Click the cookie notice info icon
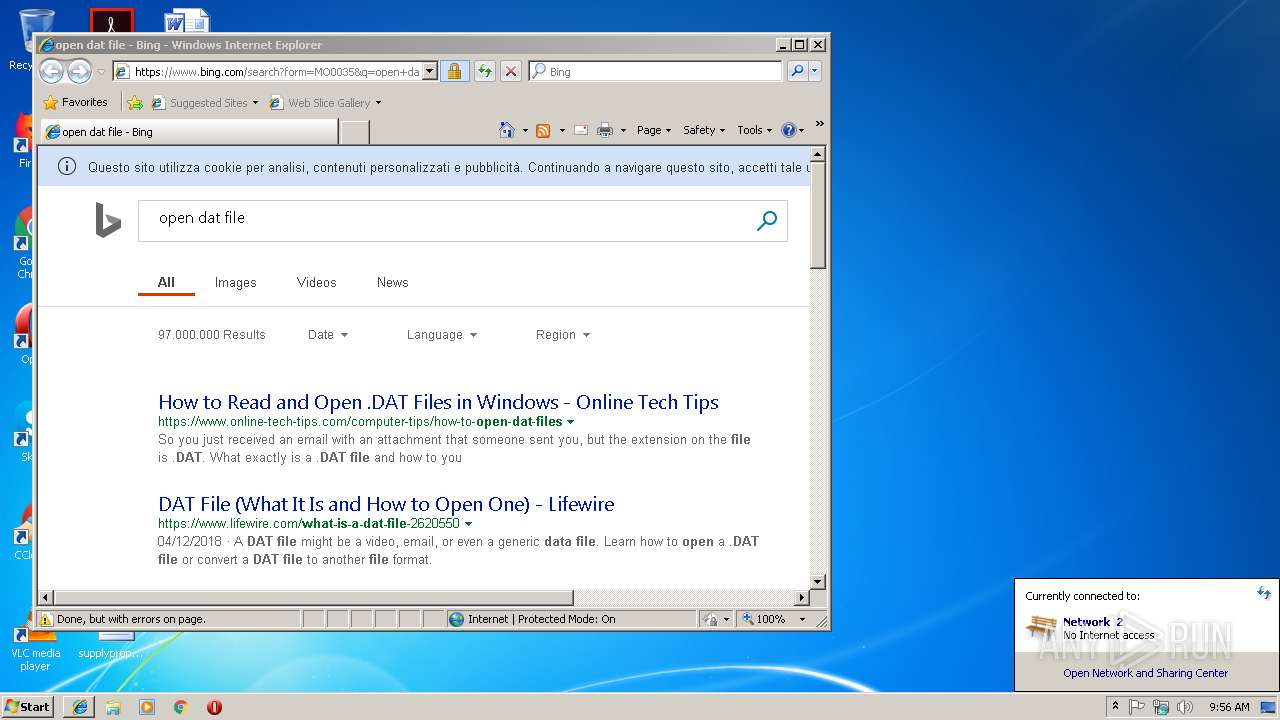This screenshot has height=720, width=1280. click(x=67, y=167)
